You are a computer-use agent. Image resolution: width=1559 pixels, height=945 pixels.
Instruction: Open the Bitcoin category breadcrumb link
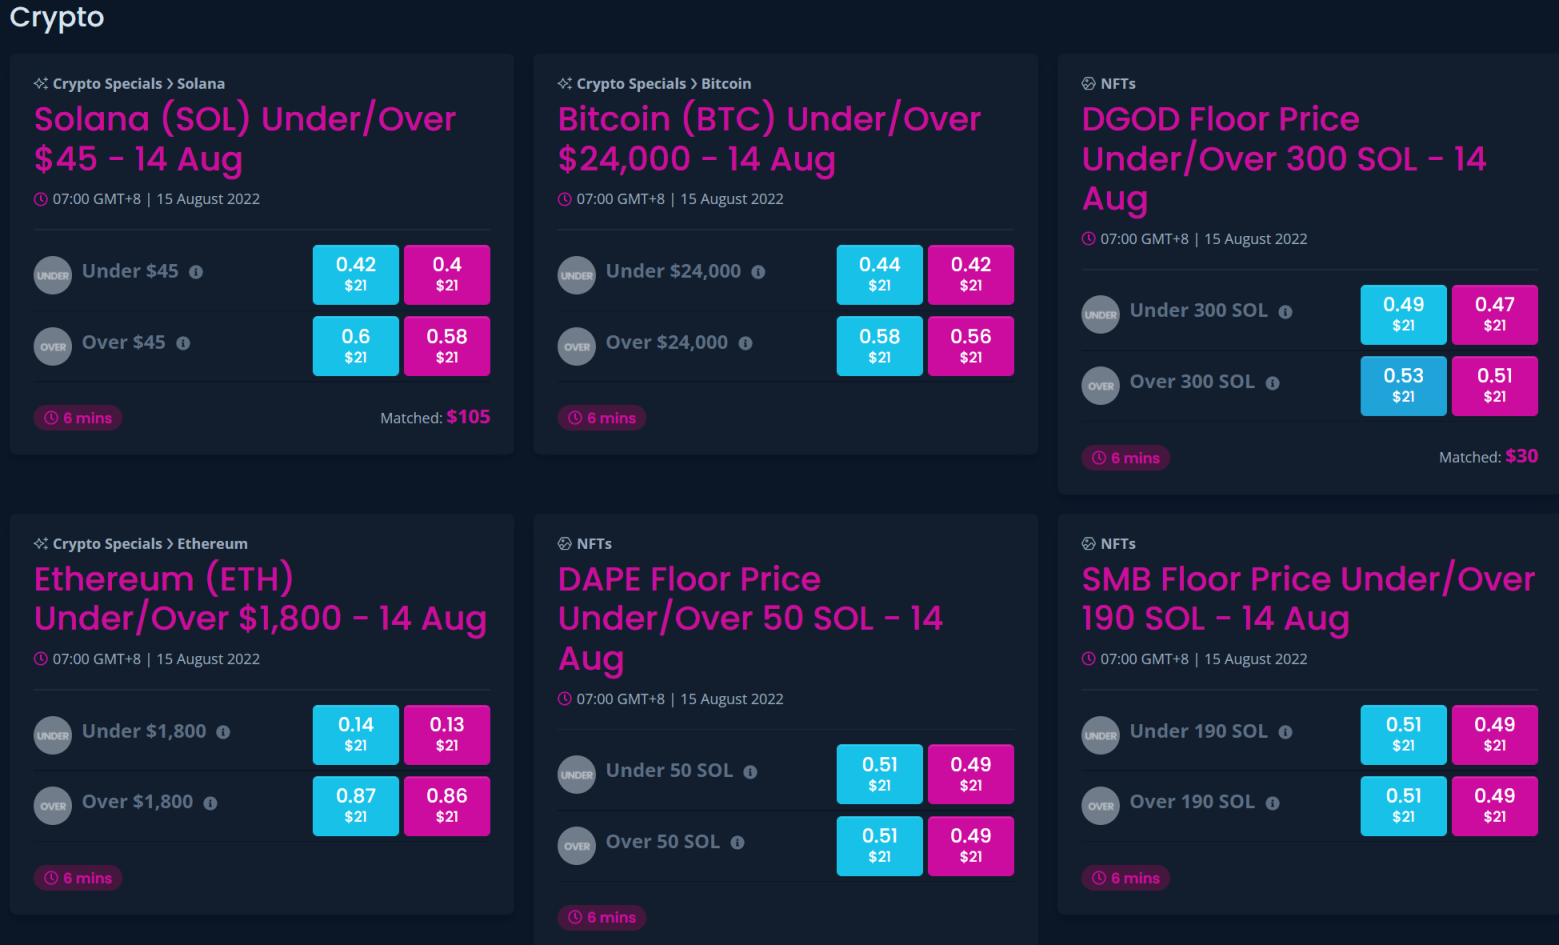click(x=726, y=84)
